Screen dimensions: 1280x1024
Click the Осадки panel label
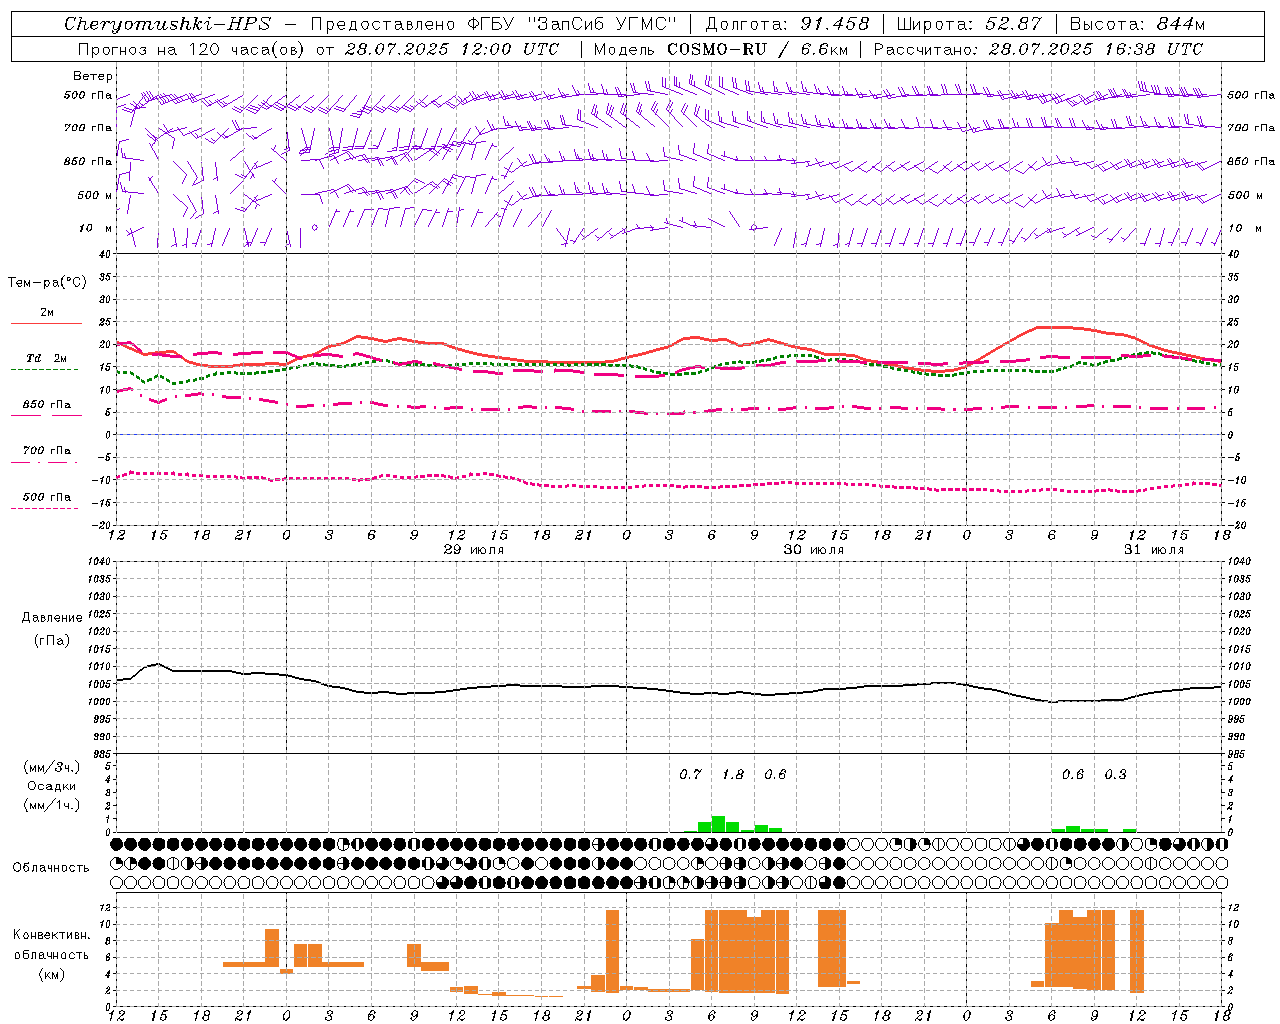(x=52, y=786)
